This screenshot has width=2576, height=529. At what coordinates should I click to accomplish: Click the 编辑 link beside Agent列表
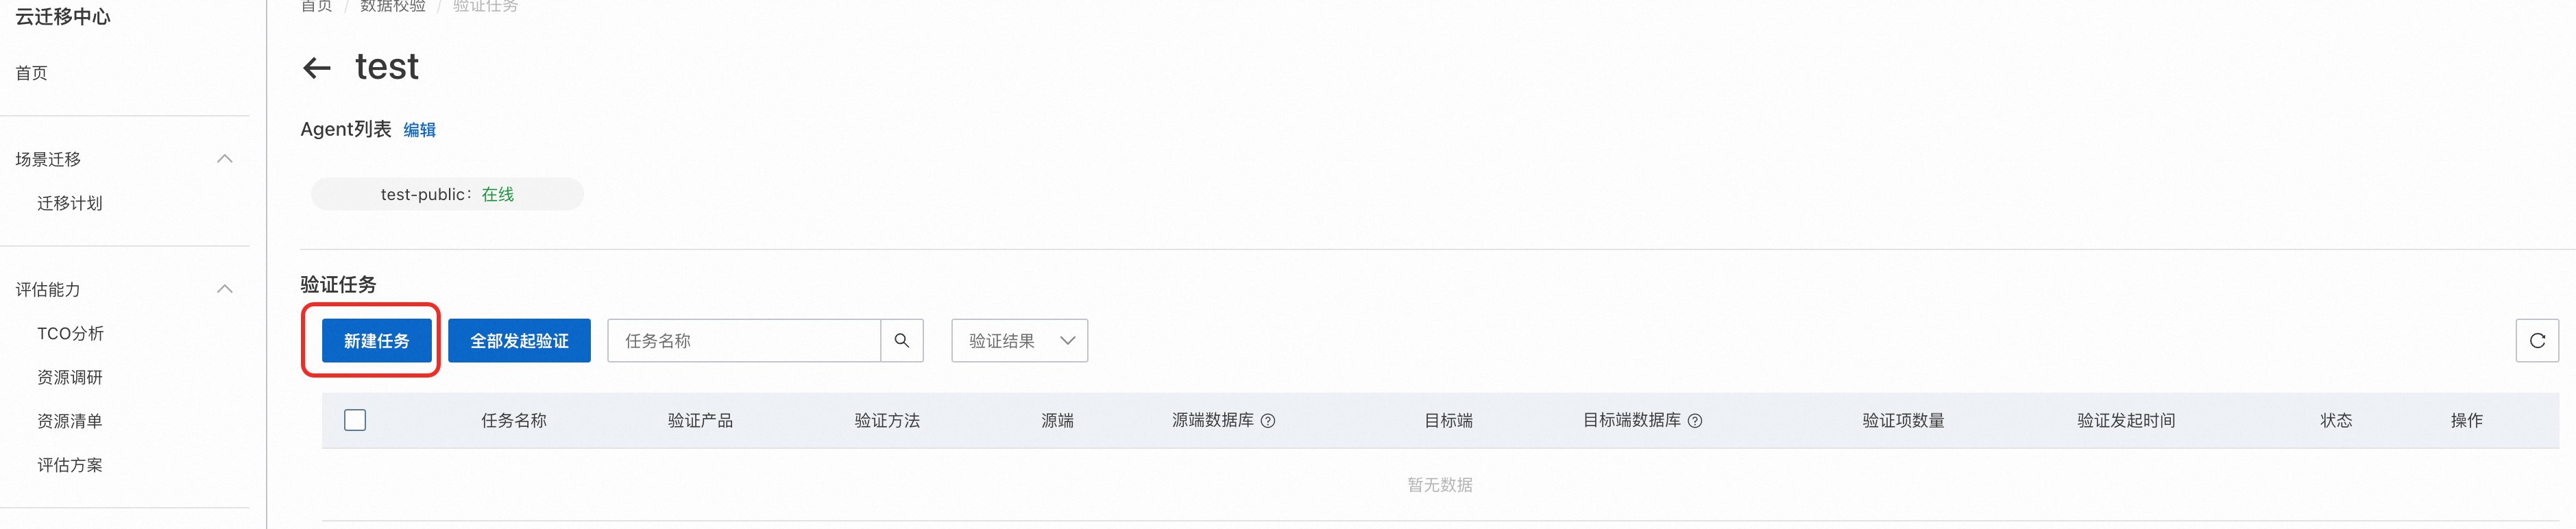tap(419, 130)
